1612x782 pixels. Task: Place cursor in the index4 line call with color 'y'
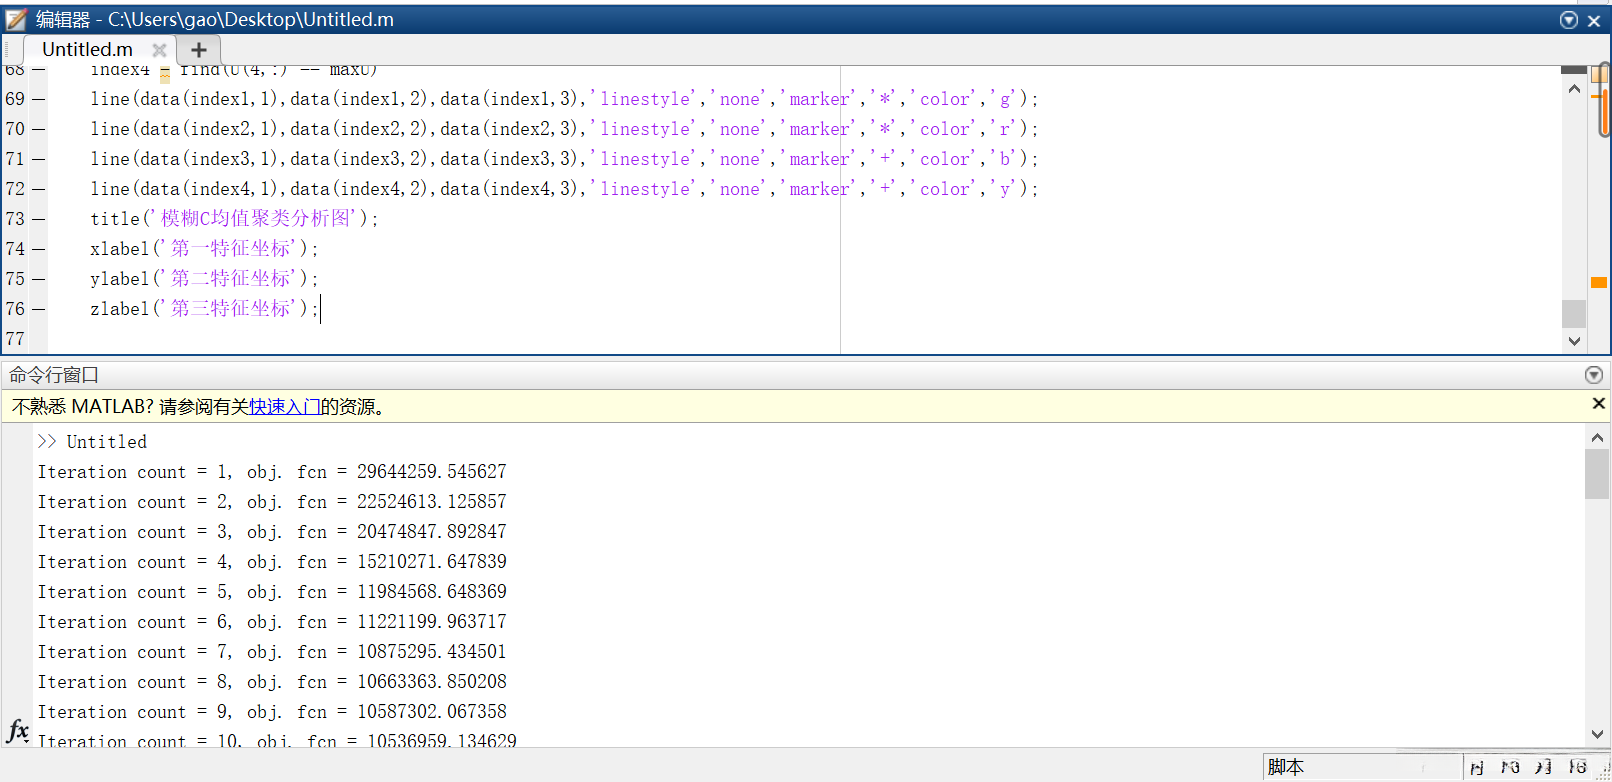pyautogui.click(x=564, y=189)
